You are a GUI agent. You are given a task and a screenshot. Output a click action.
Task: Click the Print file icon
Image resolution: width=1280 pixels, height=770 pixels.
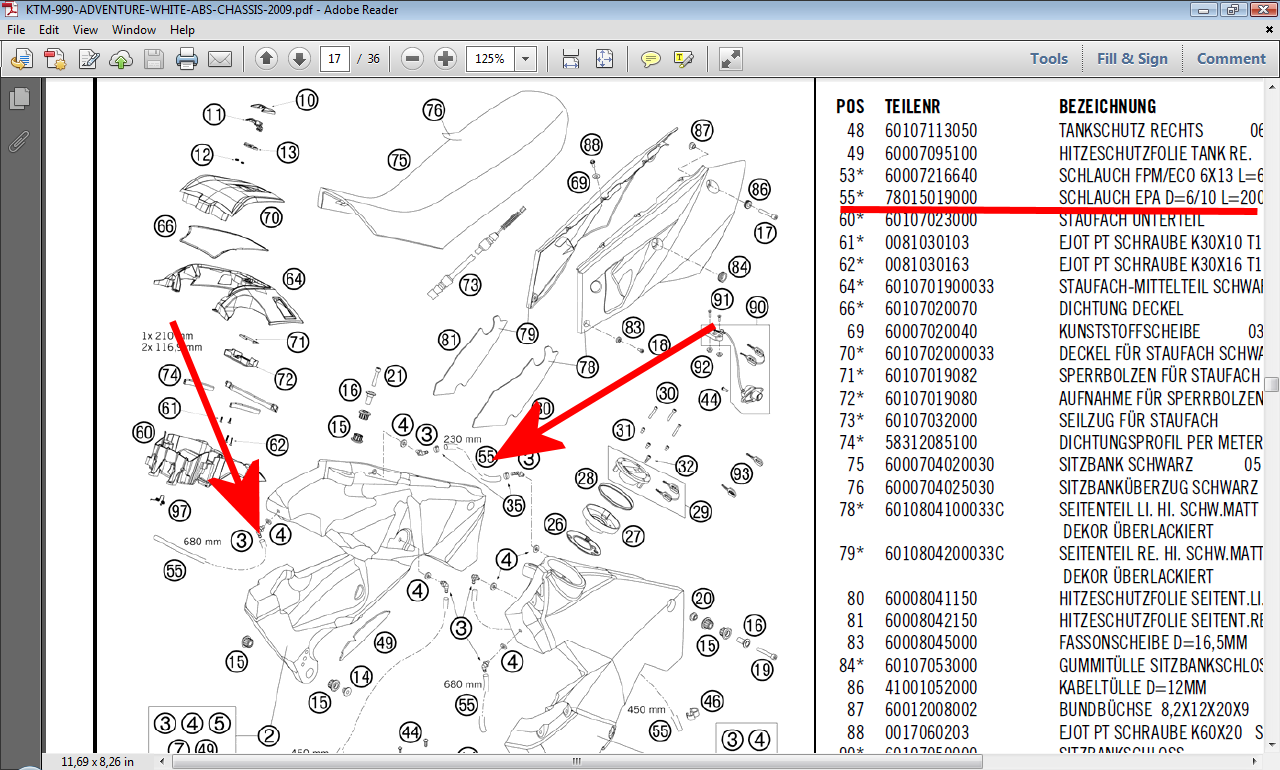coord(187,59)
